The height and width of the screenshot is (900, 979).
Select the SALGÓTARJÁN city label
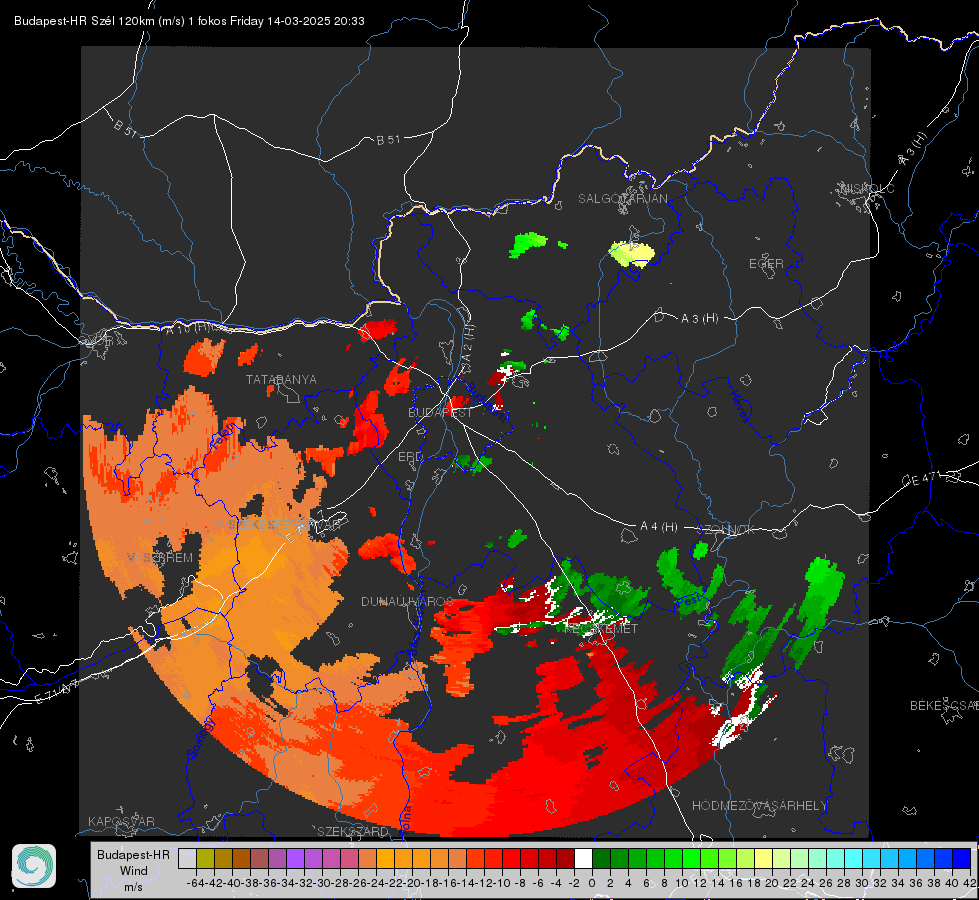pos(622,199)
